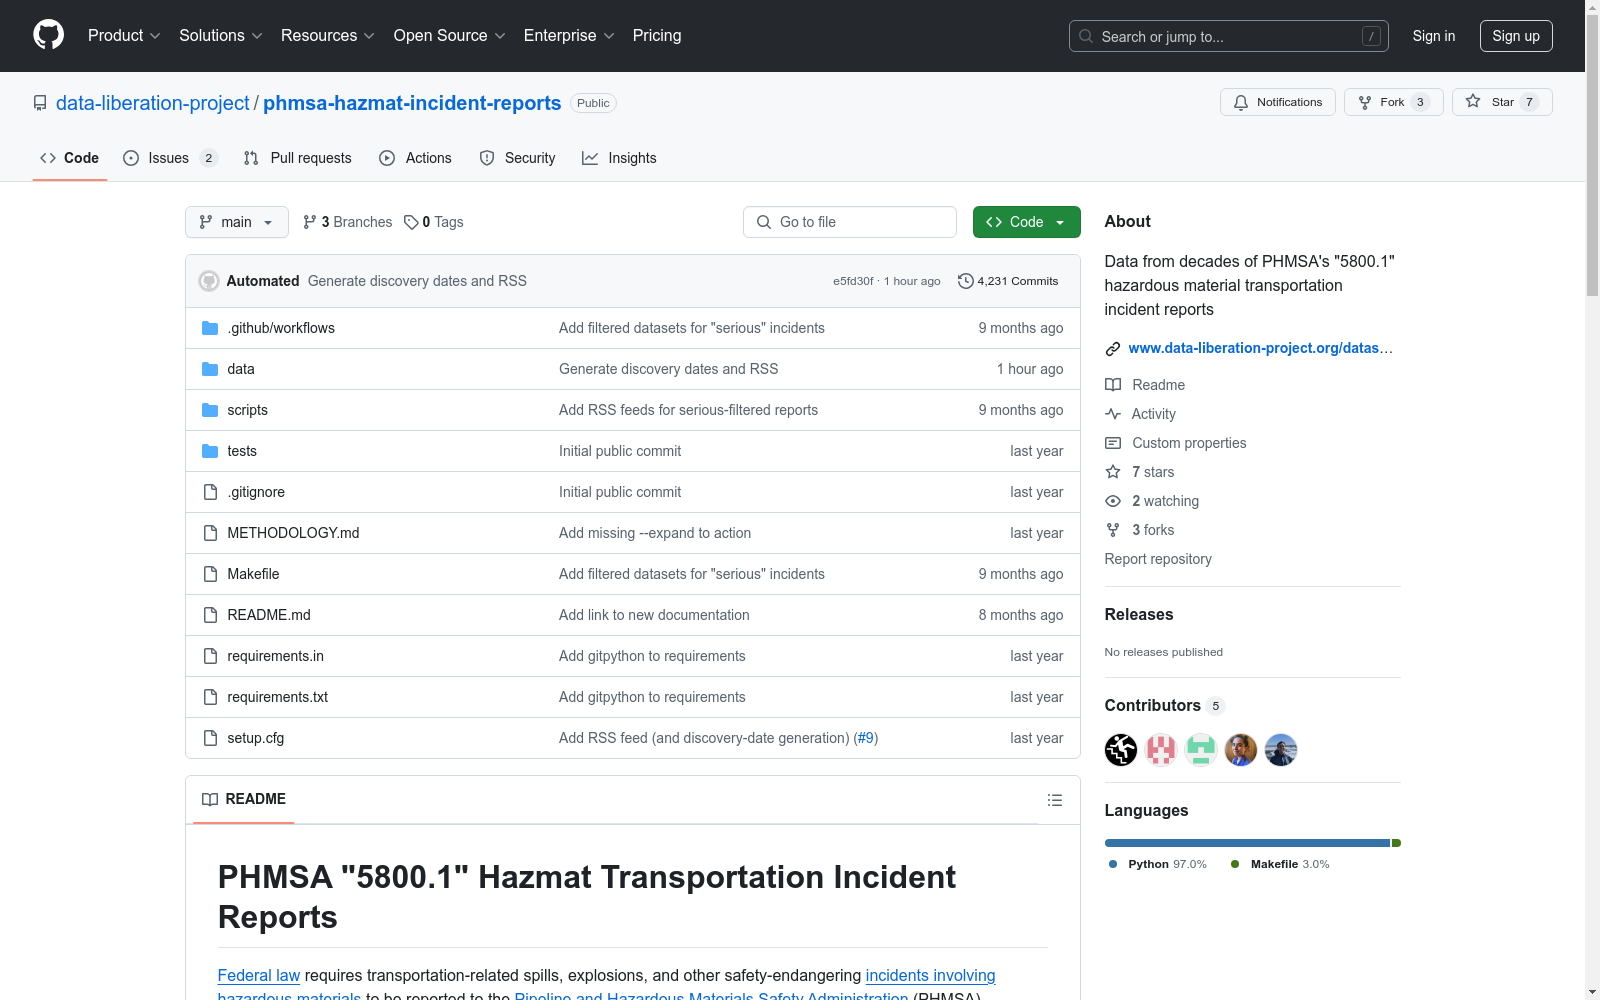Screen dimensions: 1600x1000
Task: Expand the main branch dropdown
Action: pos(237,222)
